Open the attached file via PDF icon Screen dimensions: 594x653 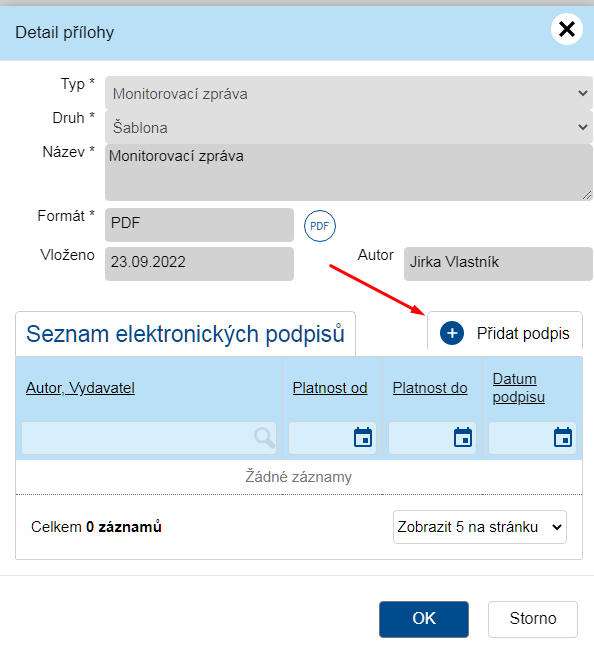point(319,226)
